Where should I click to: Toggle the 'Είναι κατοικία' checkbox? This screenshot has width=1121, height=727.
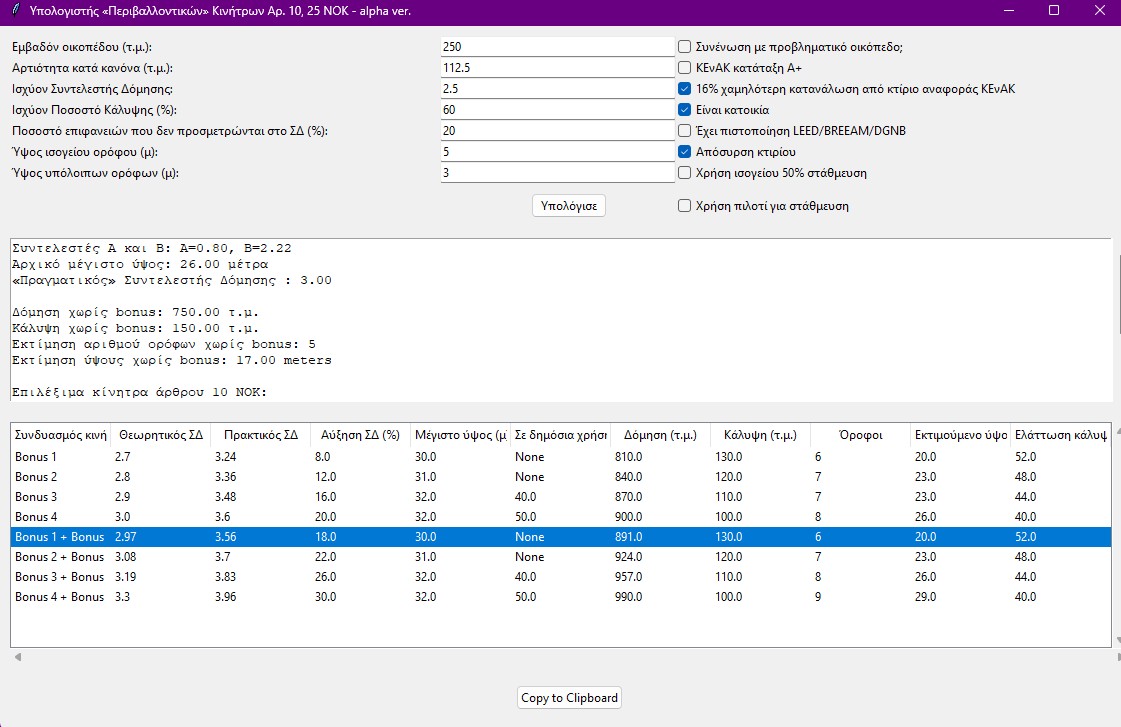(x=684, y=110)
